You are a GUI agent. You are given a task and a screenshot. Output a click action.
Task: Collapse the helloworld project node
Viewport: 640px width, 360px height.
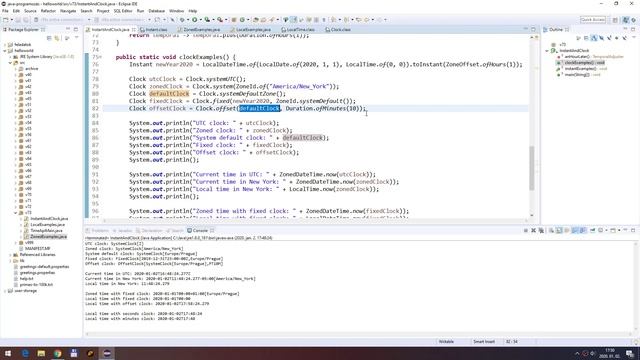[x=5, y=51]
